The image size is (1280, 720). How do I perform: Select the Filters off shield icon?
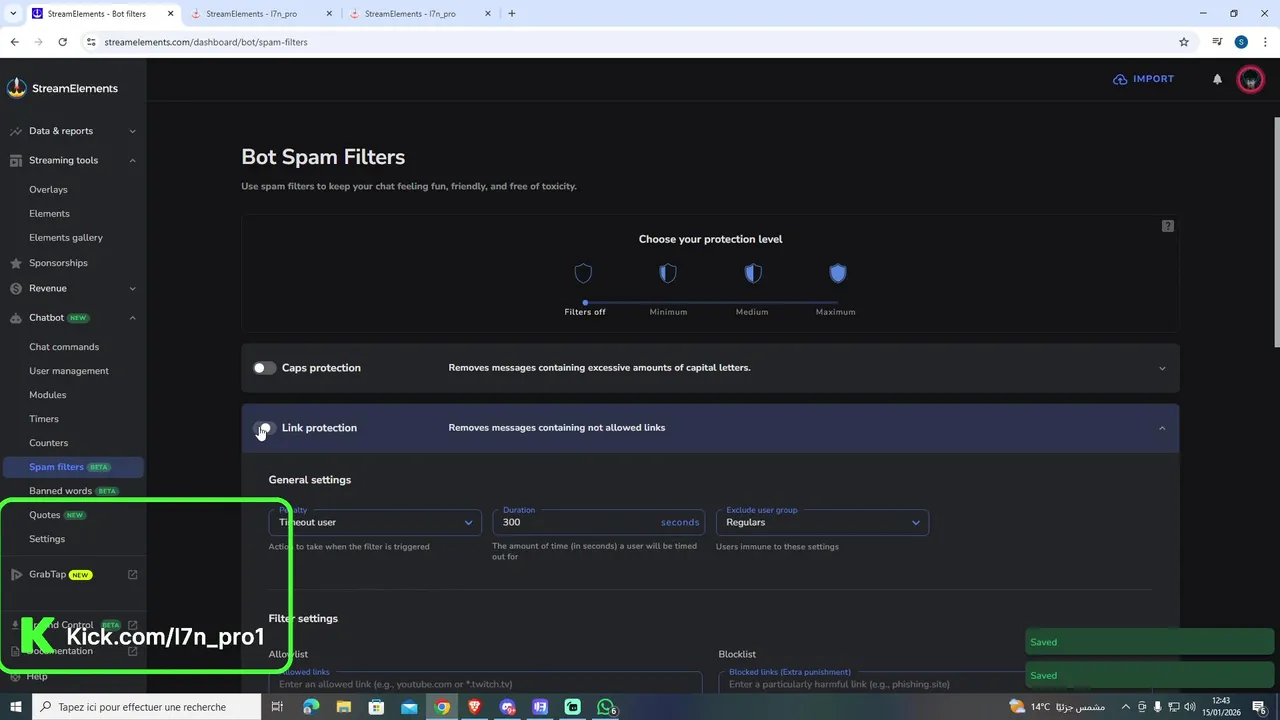click(x=583, y=273)
